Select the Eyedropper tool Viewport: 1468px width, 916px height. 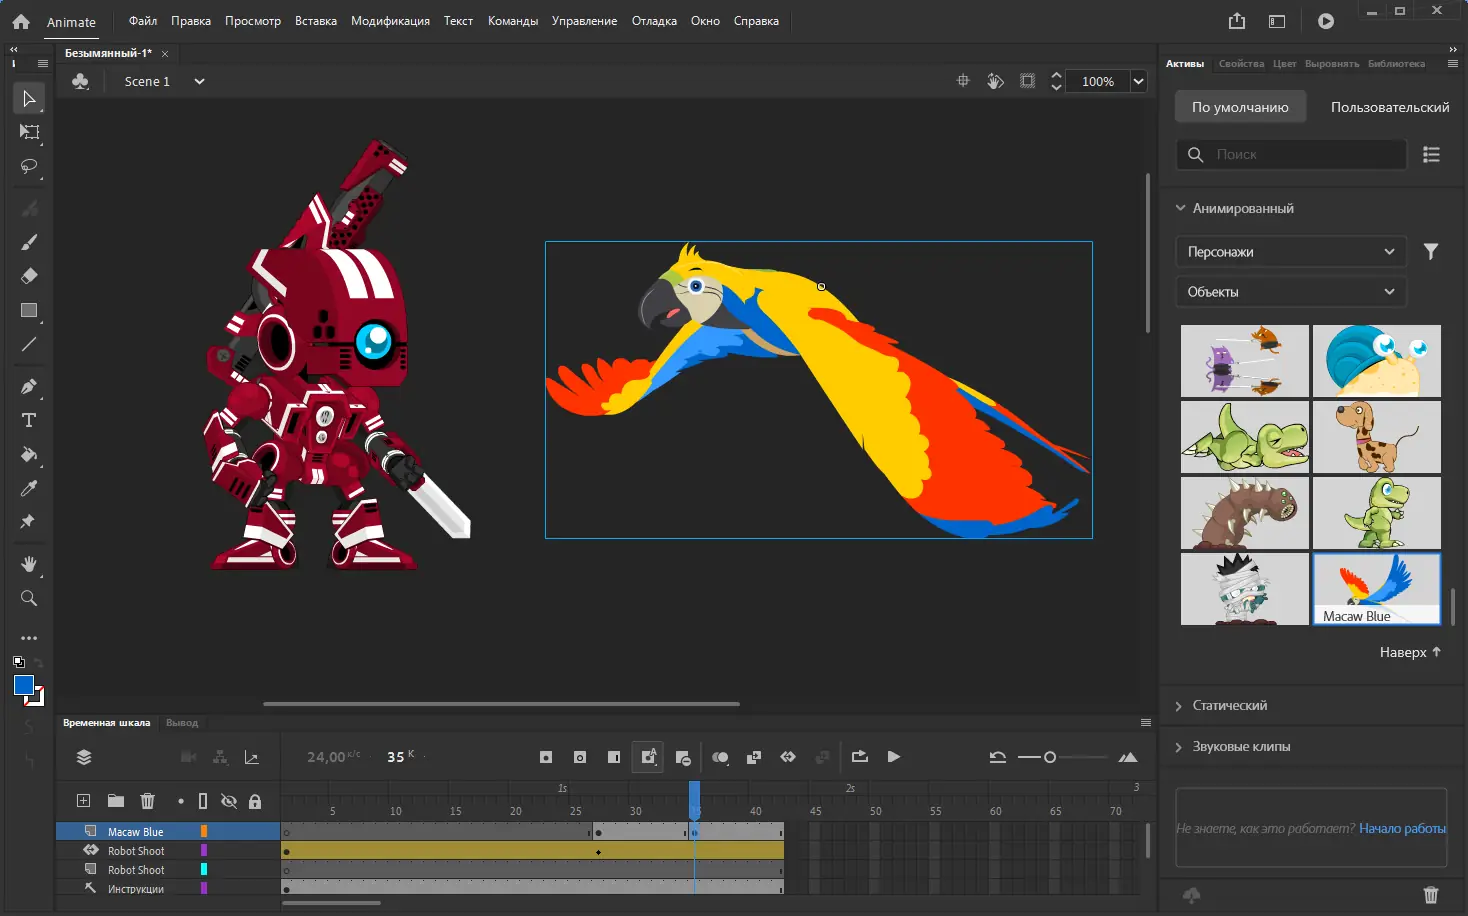click(29, 488)
